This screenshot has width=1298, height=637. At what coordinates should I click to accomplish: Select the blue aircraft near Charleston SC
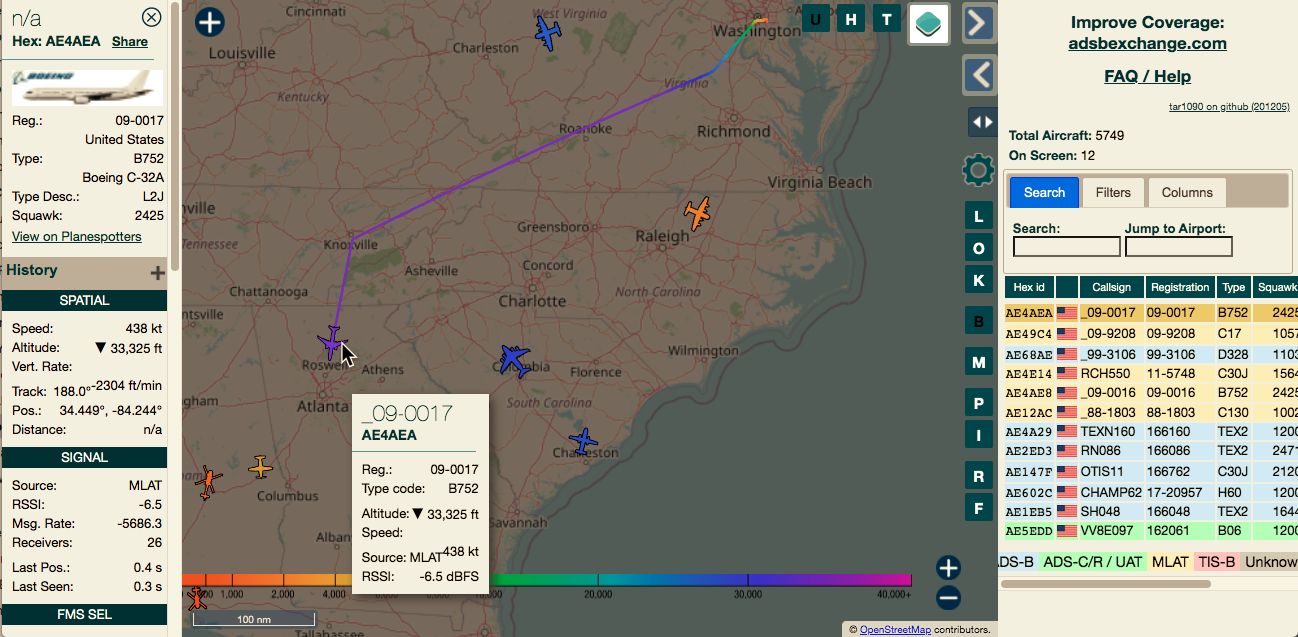[x=582, y=440]
